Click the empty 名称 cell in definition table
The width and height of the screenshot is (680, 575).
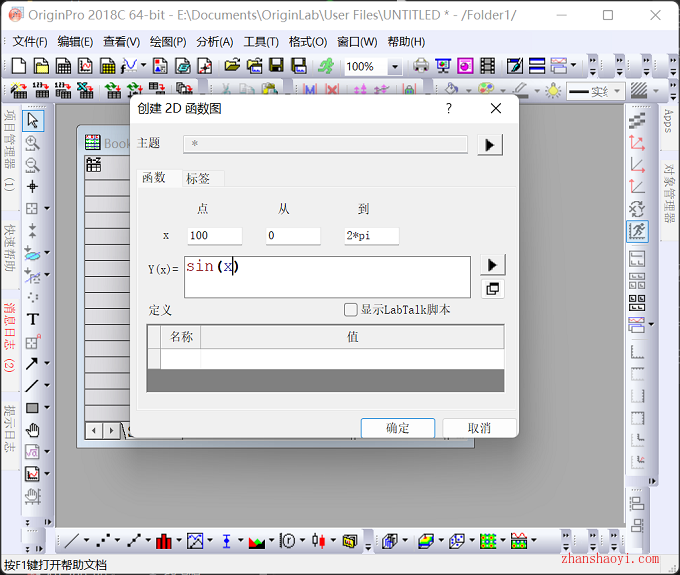180,359
